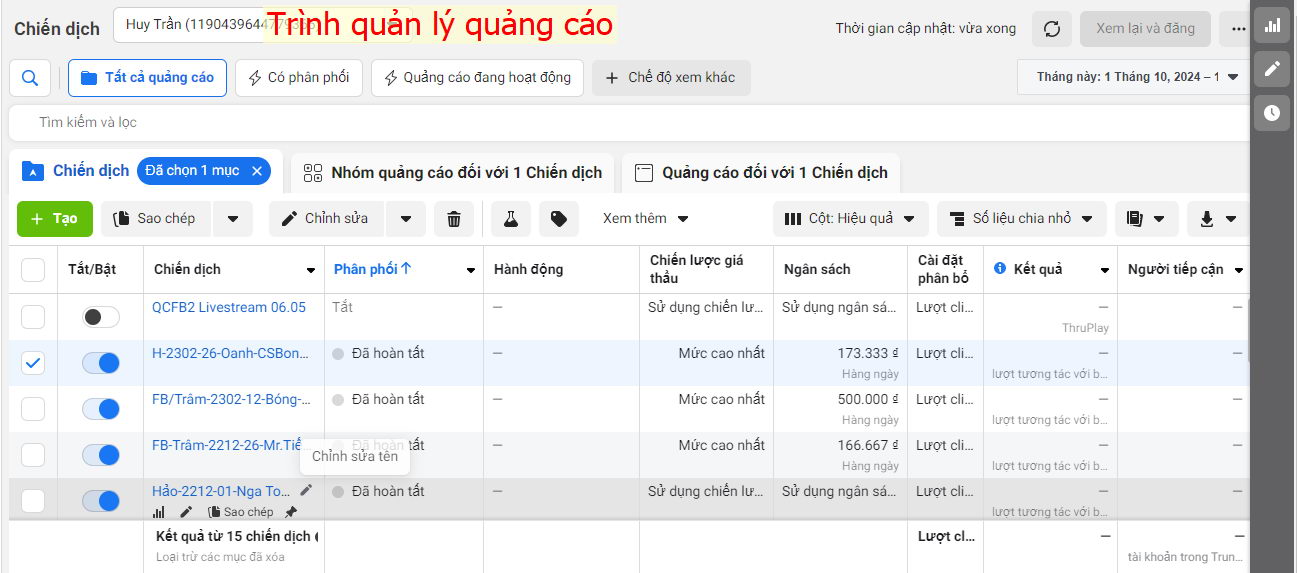This screenshot has height=573, width=1297.
Task: Clear selection with X on Đã chọn 1 mục
Action: tap(257, 171)
